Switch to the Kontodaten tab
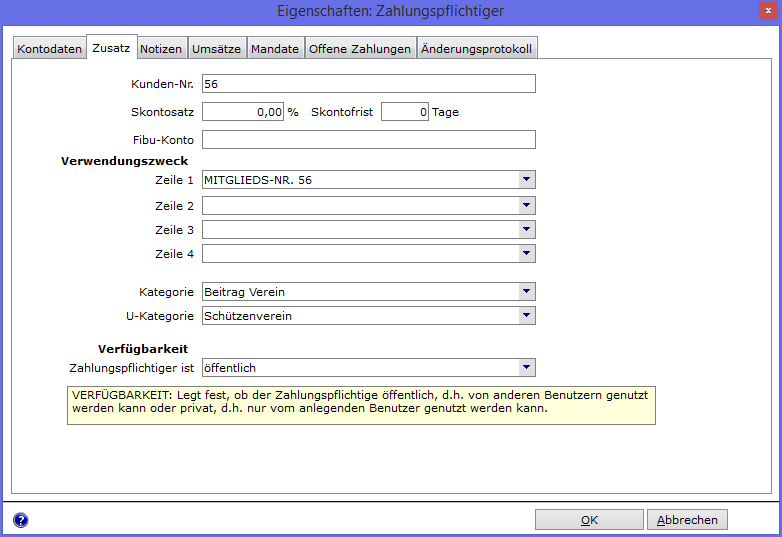 [49, 49]
